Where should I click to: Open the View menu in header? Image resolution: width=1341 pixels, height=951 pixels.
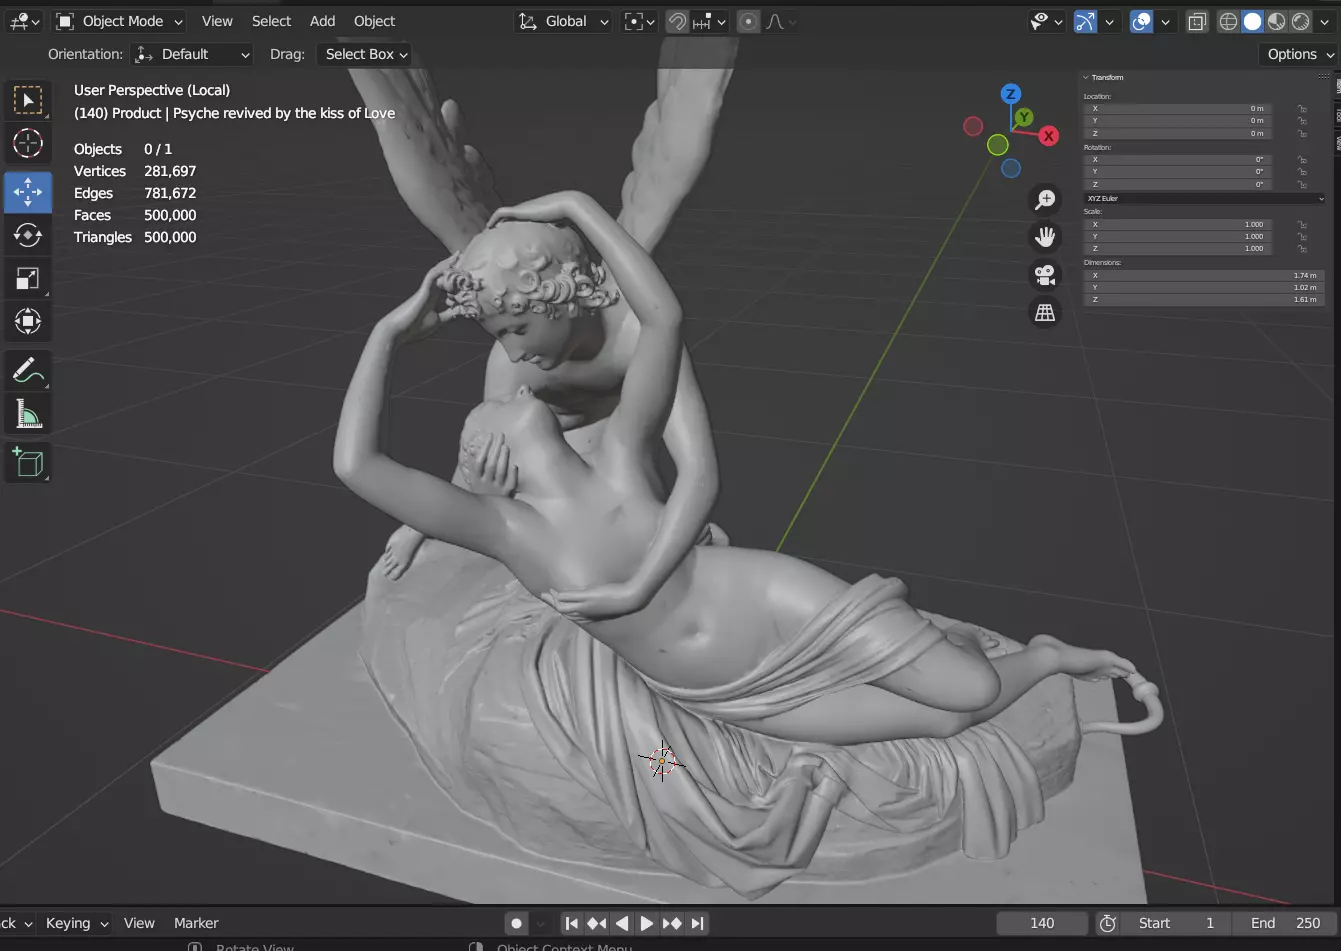[x=217, y=21]
